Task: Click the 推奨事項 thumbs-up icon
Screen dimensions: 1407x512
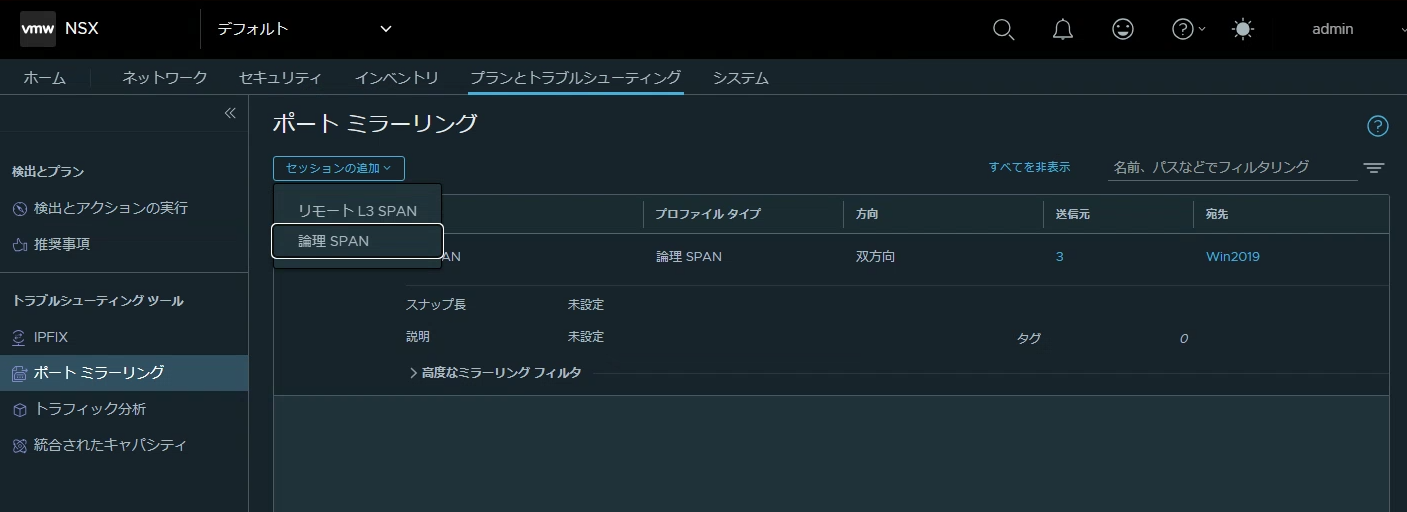Action: pos(19,244)
